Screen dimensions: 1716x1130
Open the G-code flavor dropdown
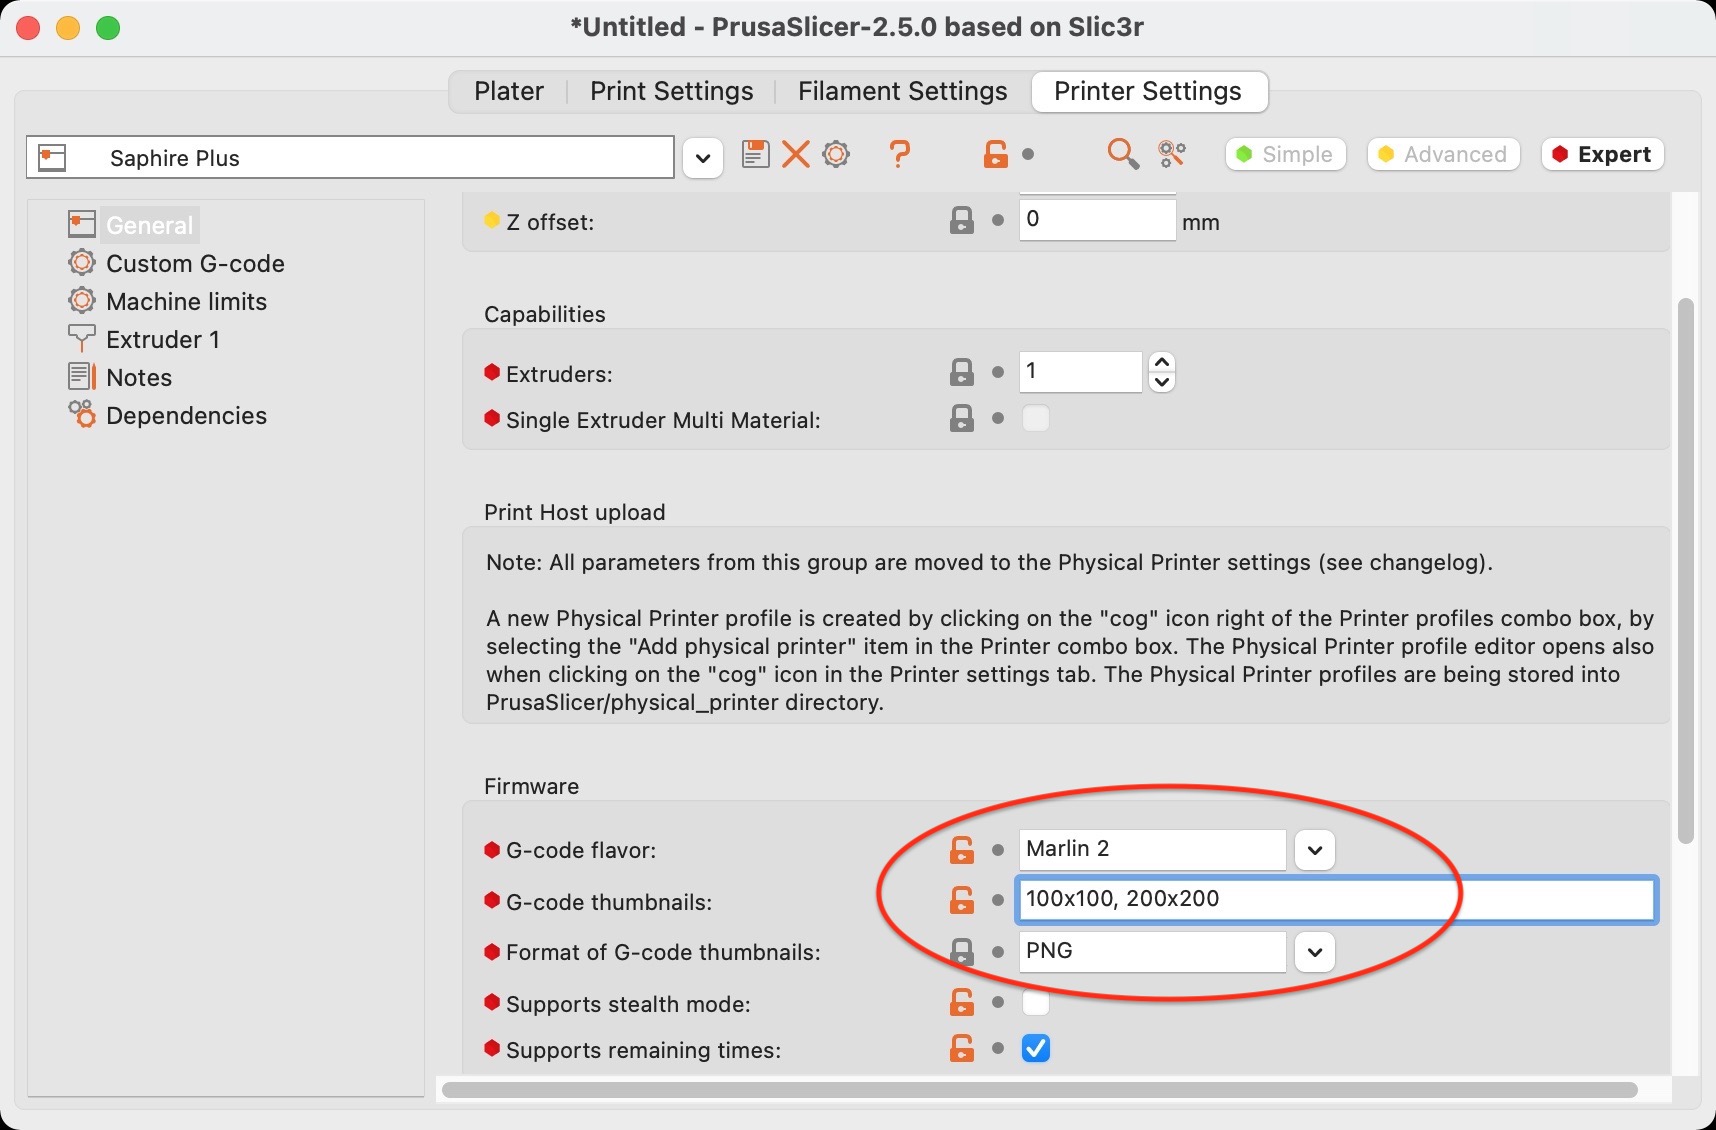[x=1315, y=850]
